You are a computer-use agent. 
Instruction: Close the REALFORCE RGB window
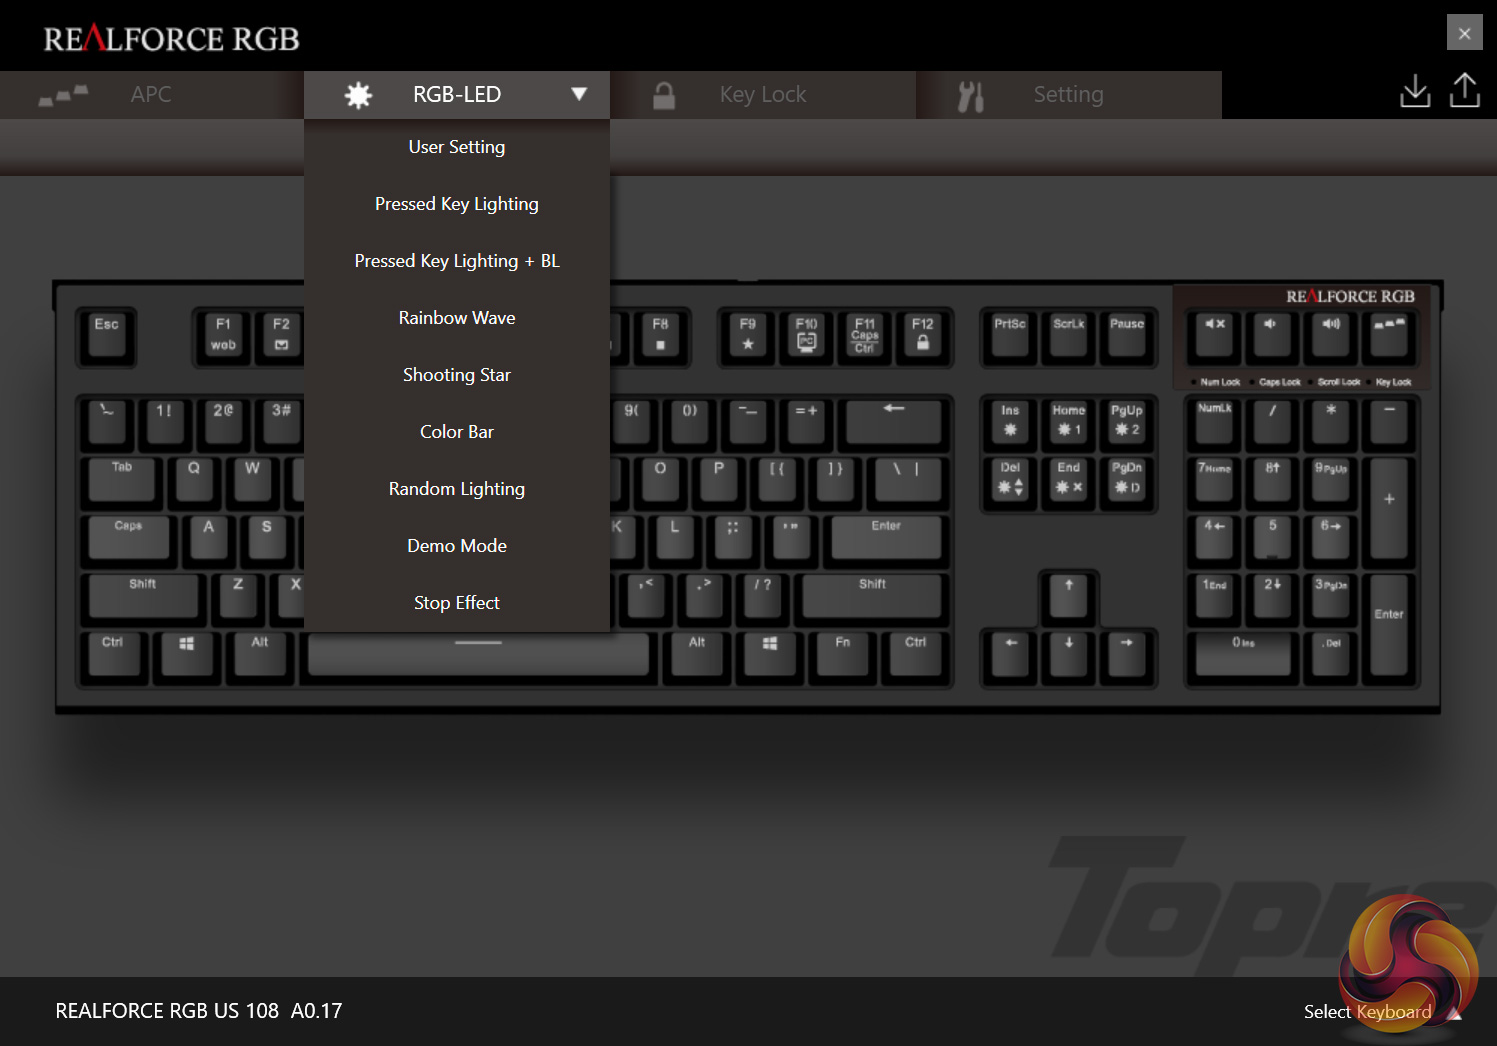tap(1464, 33)
